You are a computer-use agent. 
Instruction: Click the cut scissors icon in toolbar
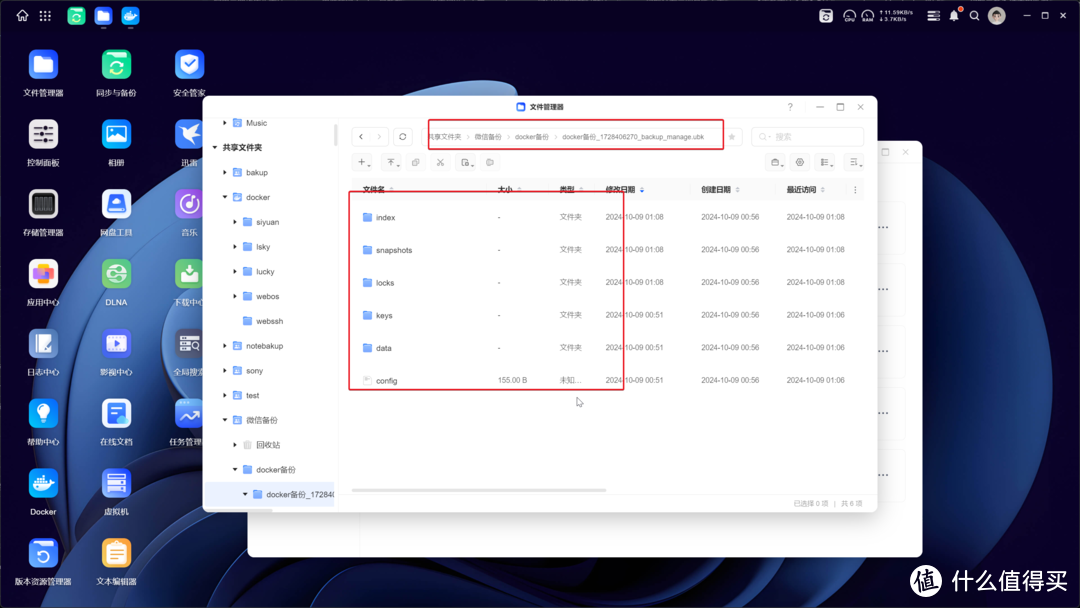click(440, 162)
